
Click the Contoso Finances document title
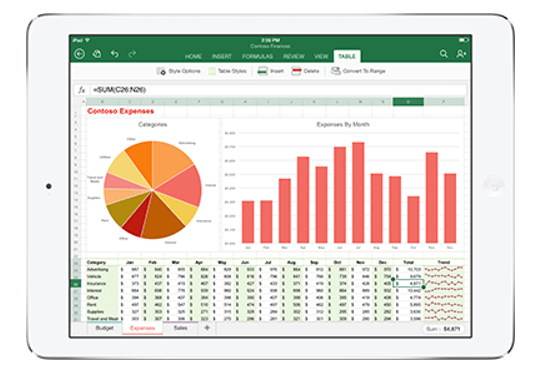pos(270,46)
